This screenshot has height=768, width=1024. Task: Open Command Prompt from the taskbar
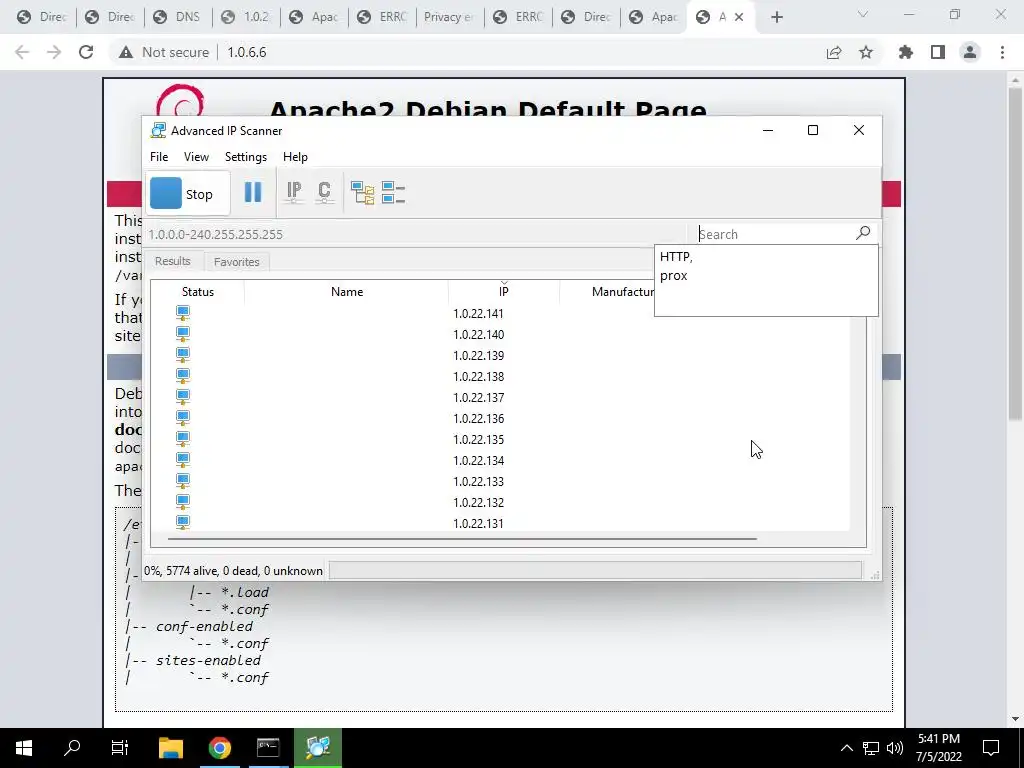tap(268, 747)
